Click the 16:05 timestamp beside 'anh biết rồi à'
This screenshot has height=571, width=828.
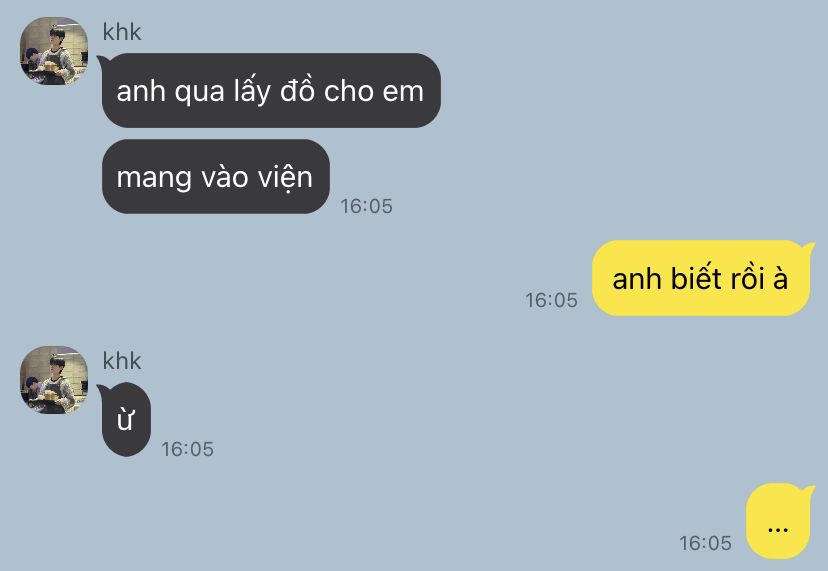551,300
